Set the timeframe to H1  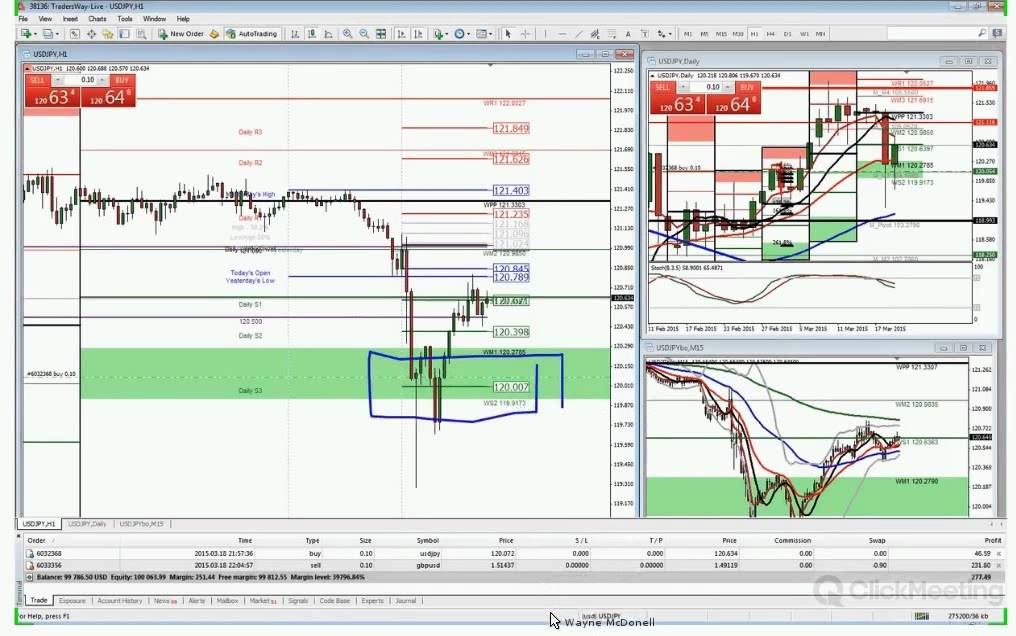point(754,34)
